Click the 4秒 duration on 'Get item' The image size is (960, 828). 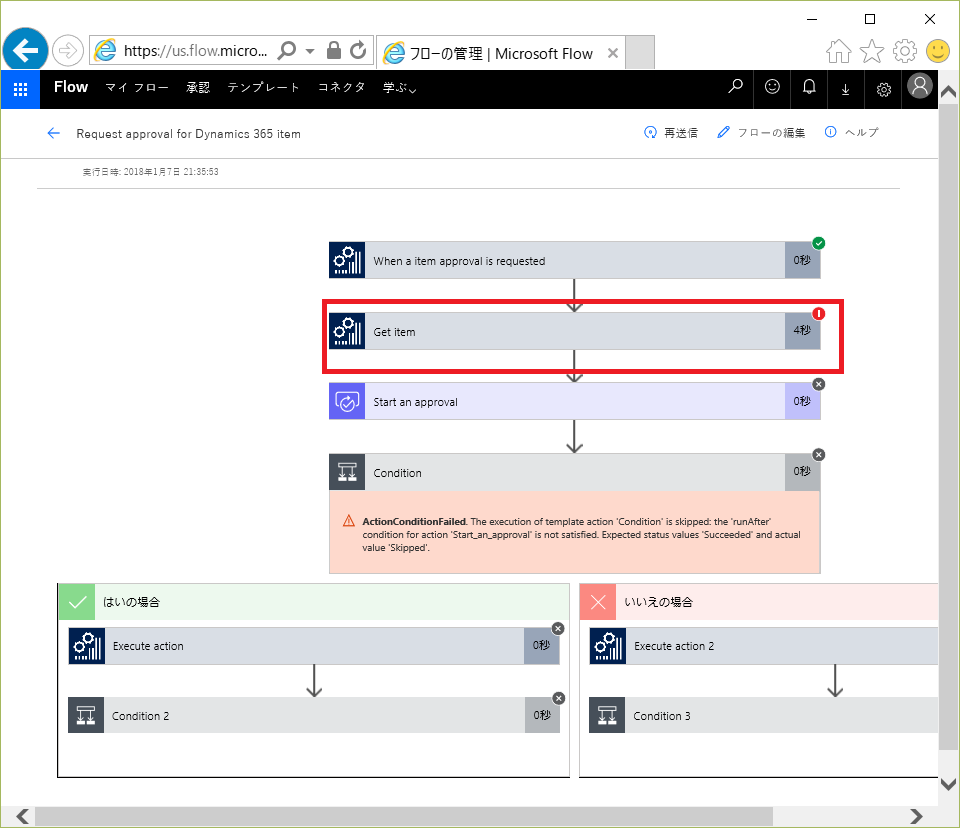point(802,331)
